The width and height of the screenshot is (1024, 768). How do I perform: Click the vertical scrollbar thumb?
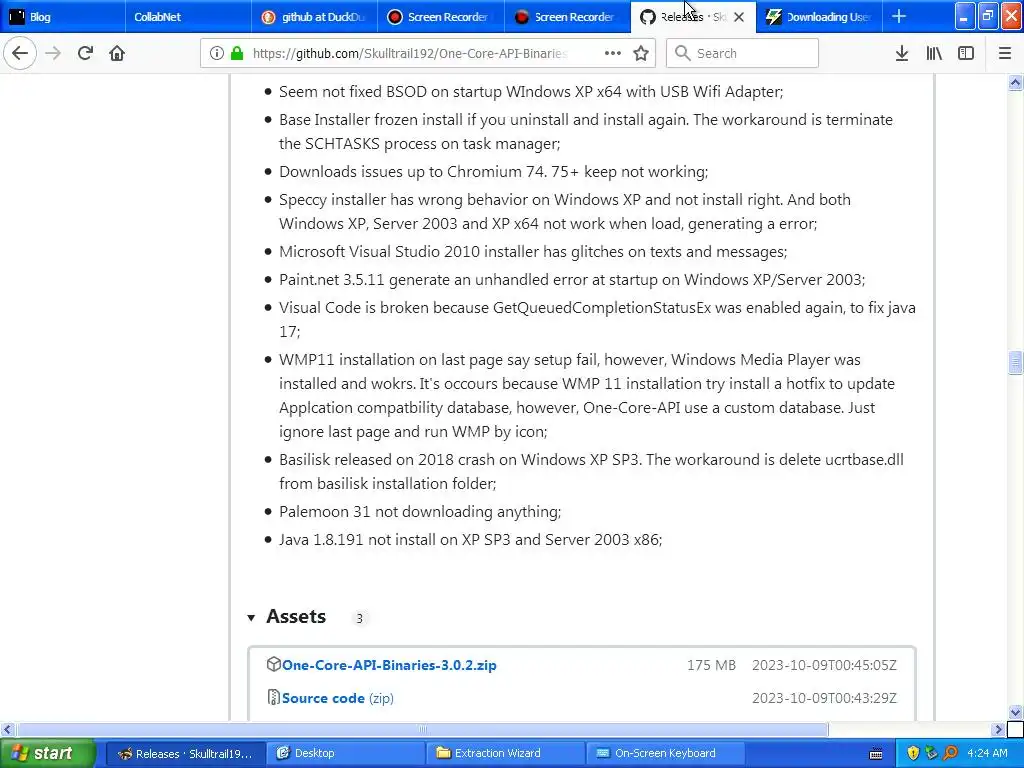[x=1015, y=362]
